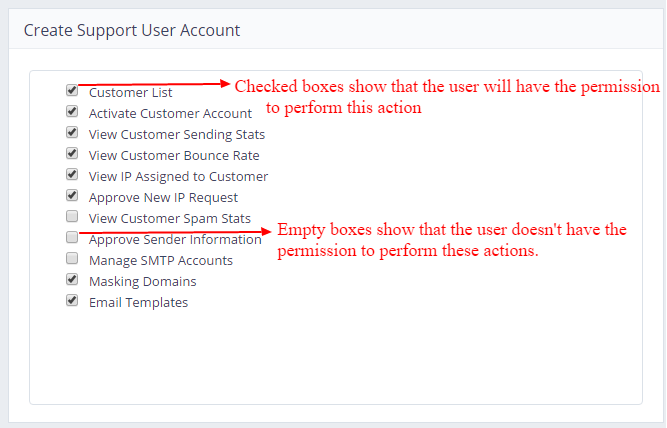Uncheck the View IP Assigned to Customer box

[x=72, y=174]
